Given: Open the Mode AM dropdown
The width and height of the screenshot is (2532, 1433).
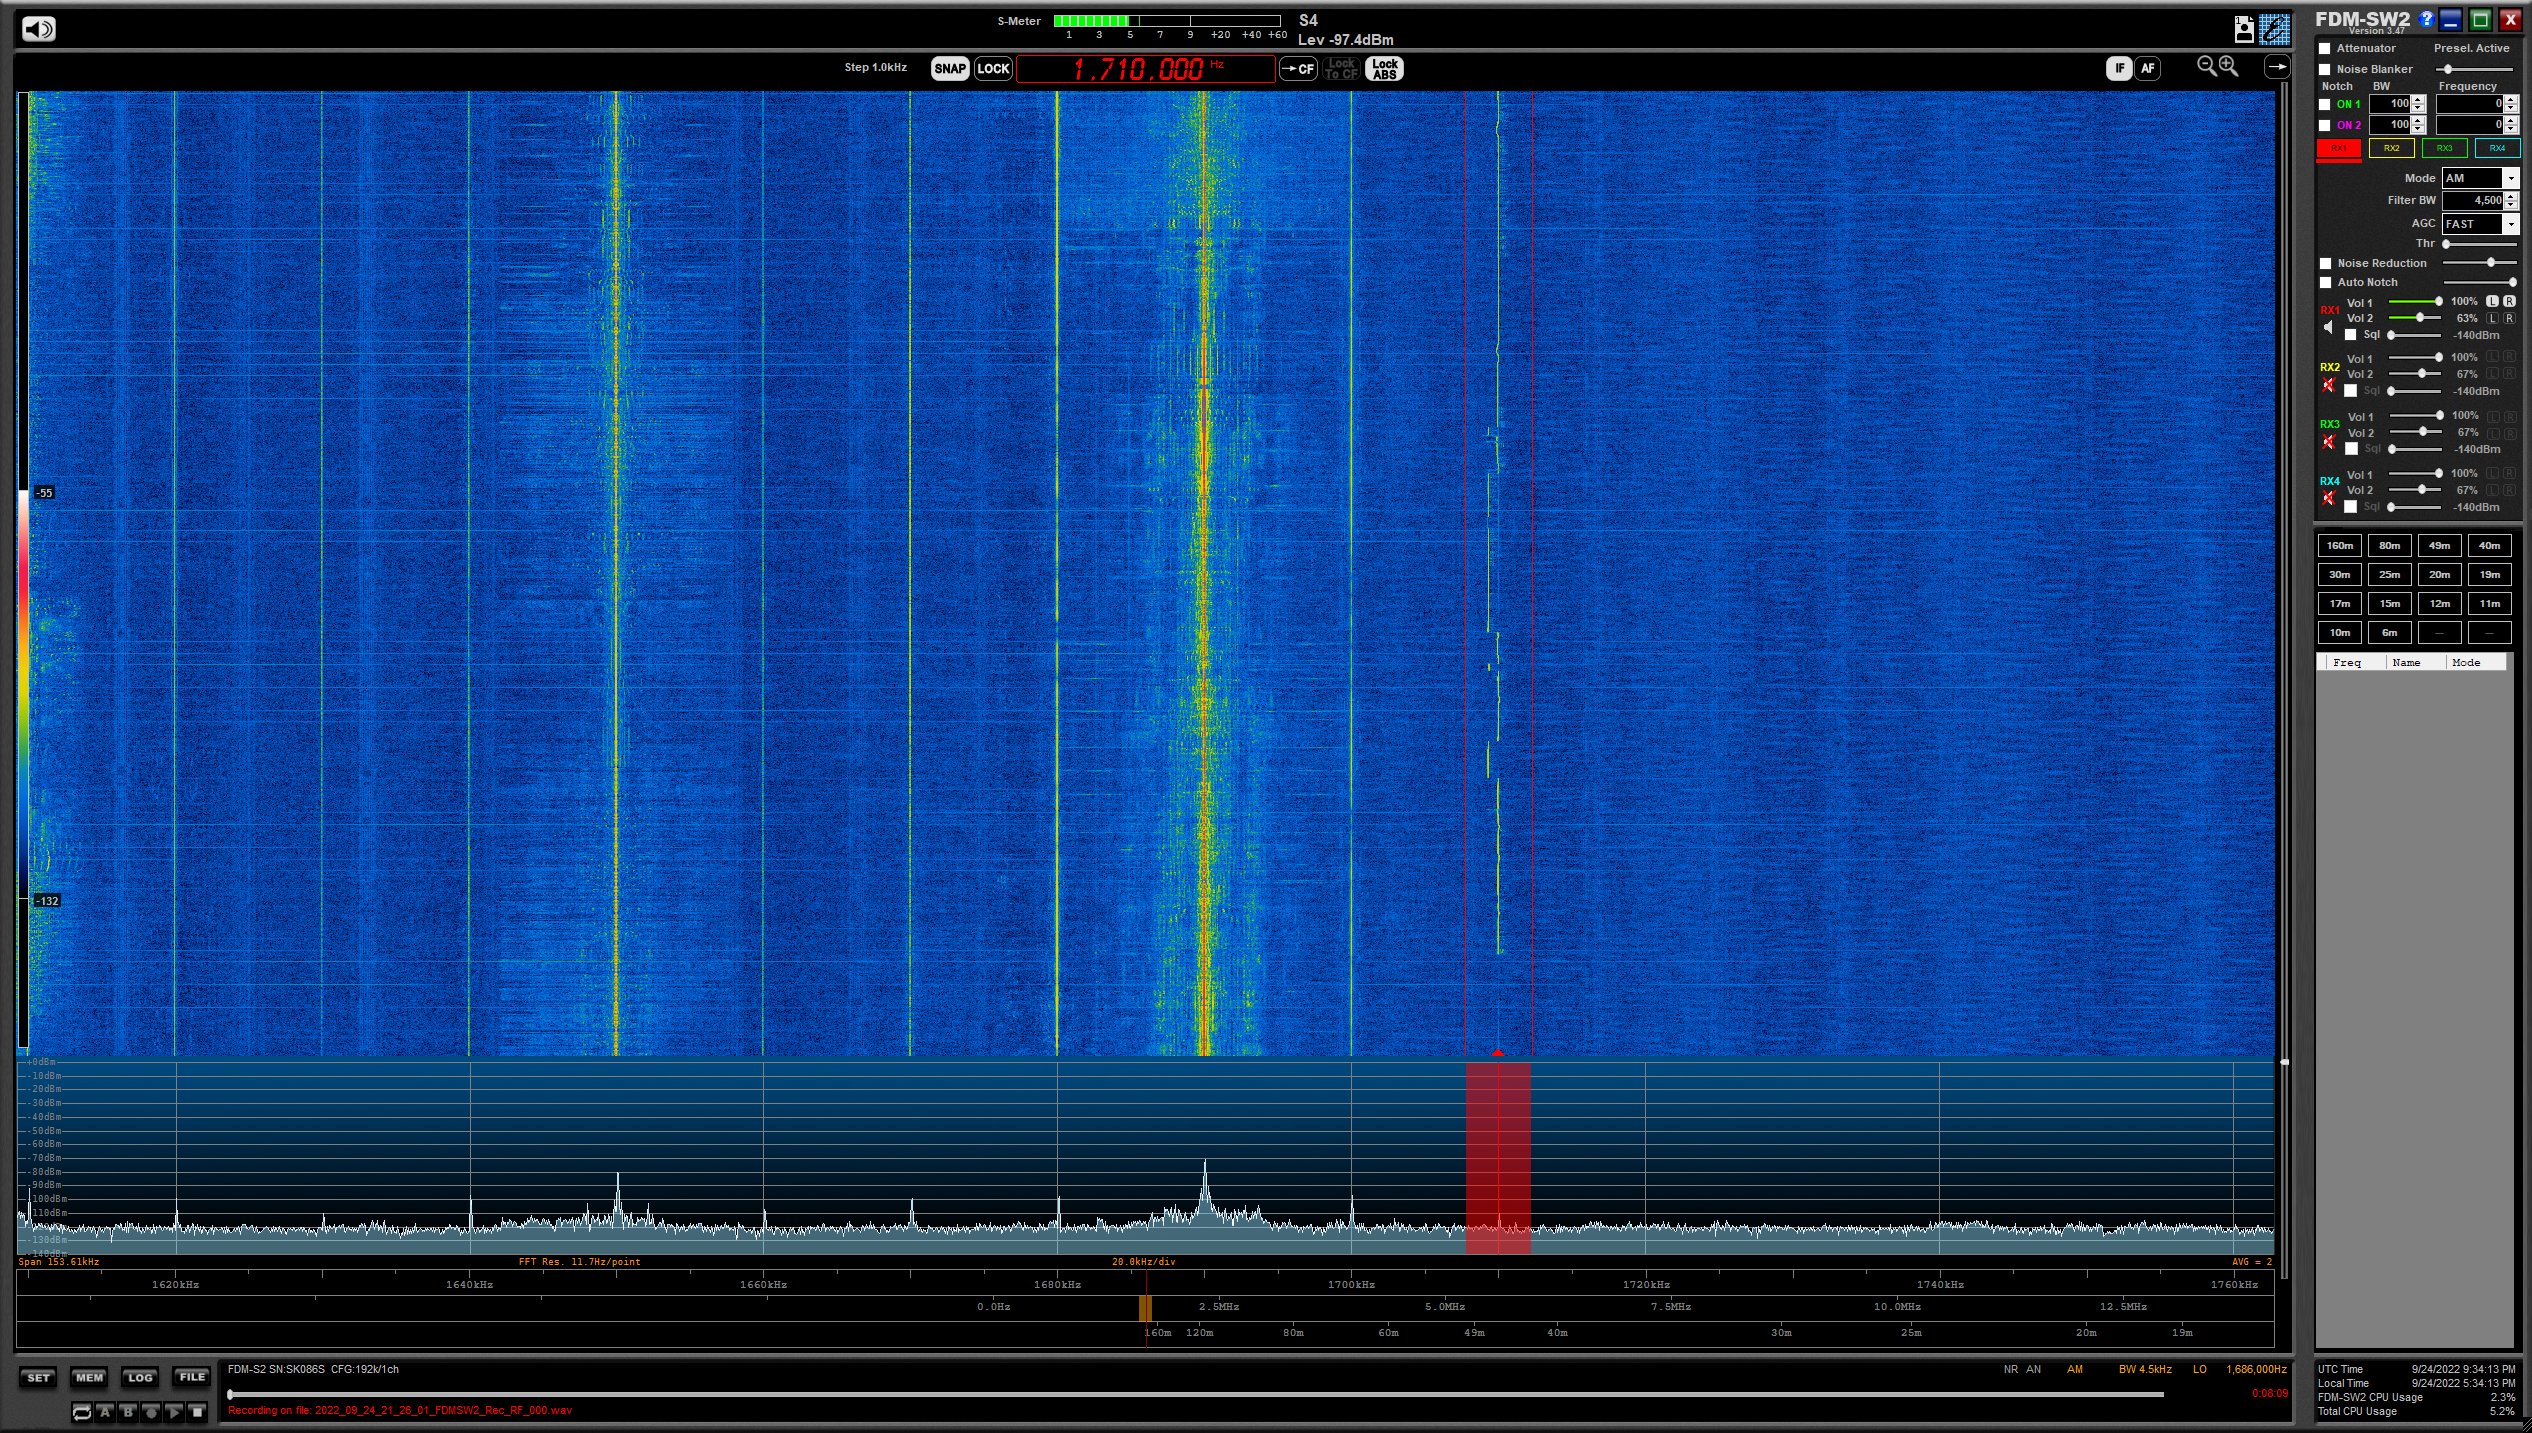Looking at the screenshot, I should tap(2510, 178).
